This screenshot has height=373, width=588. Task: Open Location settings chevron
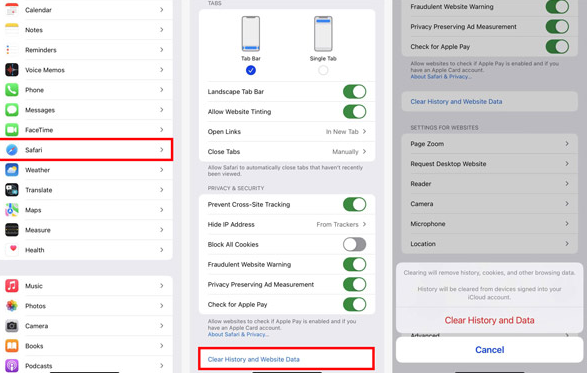567,244
